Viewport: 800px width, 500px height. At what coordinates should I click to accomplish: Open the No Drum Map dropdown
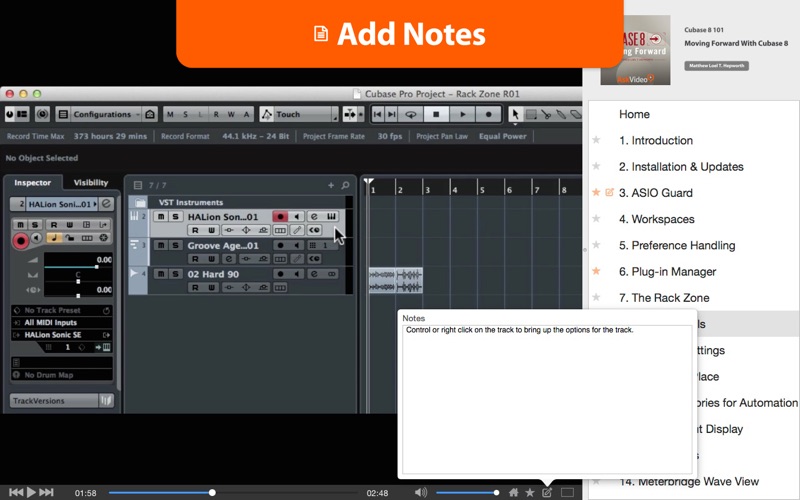[62, 375]
